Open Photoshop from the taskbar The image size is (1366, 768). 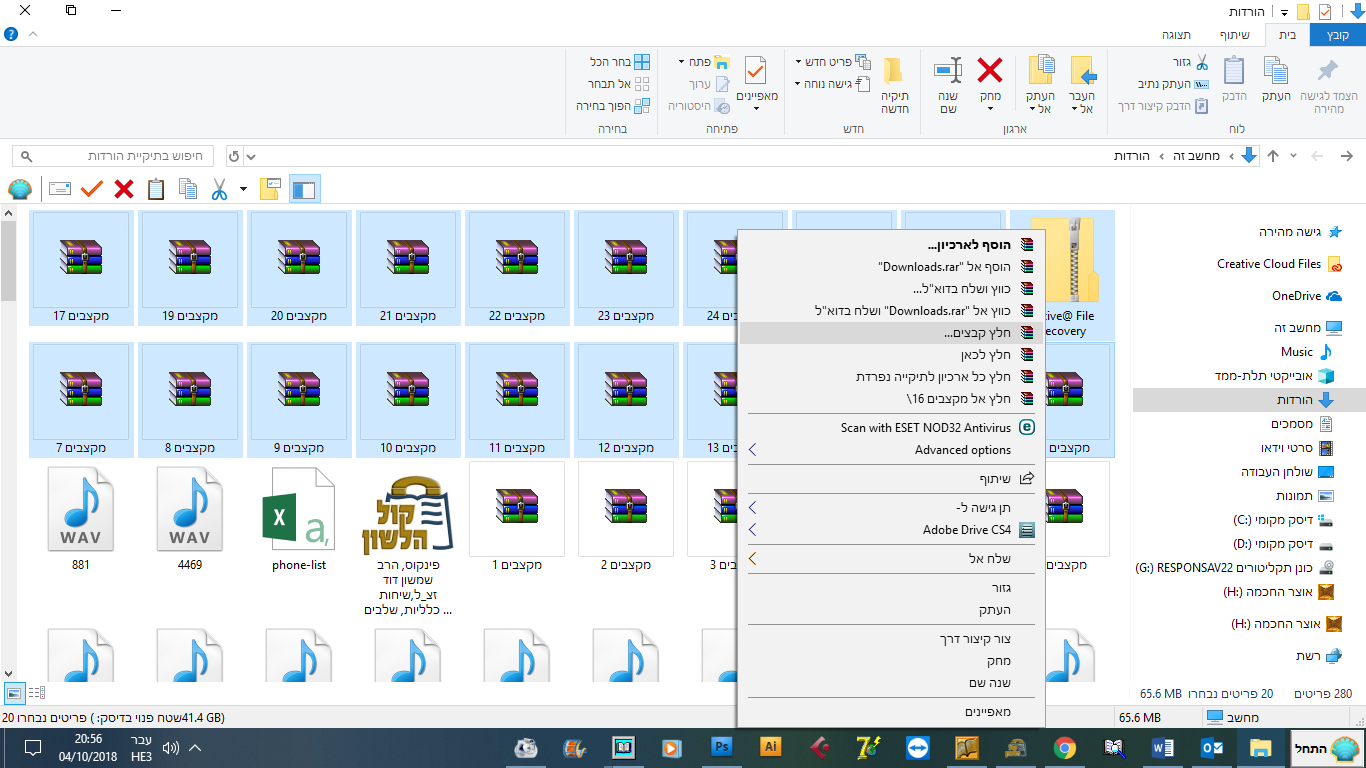click(x=721, y=747)
